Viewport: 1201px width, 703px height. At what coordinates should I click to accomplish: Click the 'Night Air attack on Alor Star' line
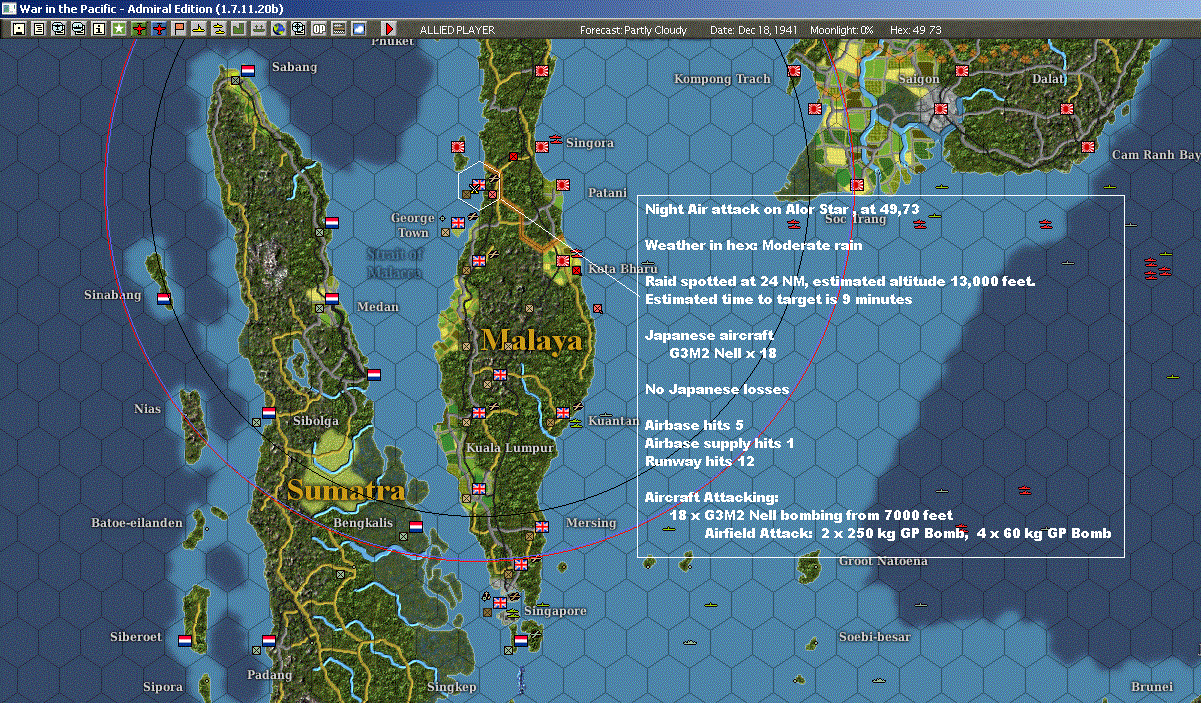pos(782,209)
